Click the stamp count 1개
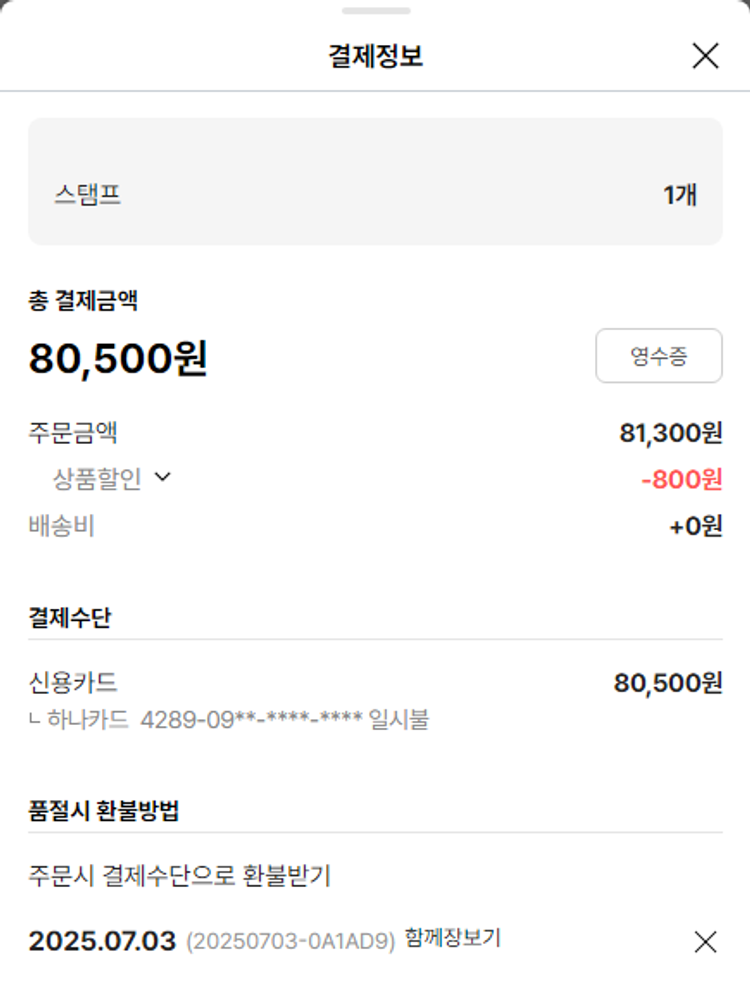 point(679,195)
